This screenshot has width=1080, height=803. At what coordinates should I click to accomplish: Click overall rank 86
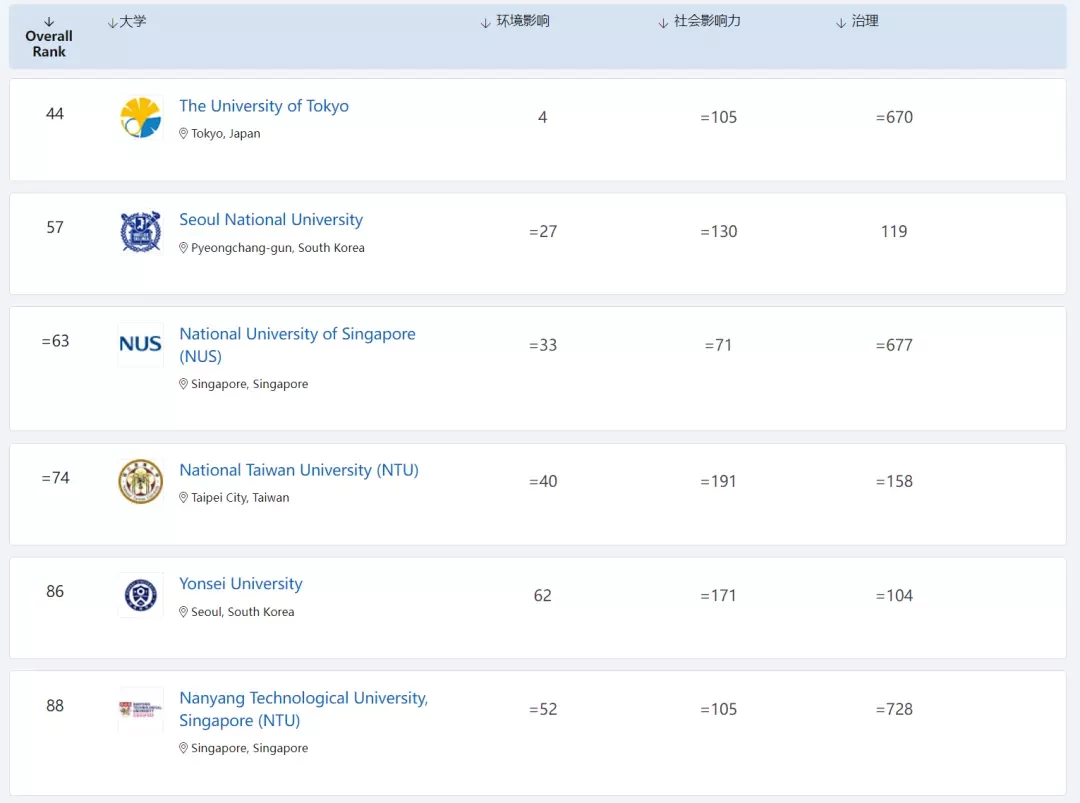(x=55, y=592)
